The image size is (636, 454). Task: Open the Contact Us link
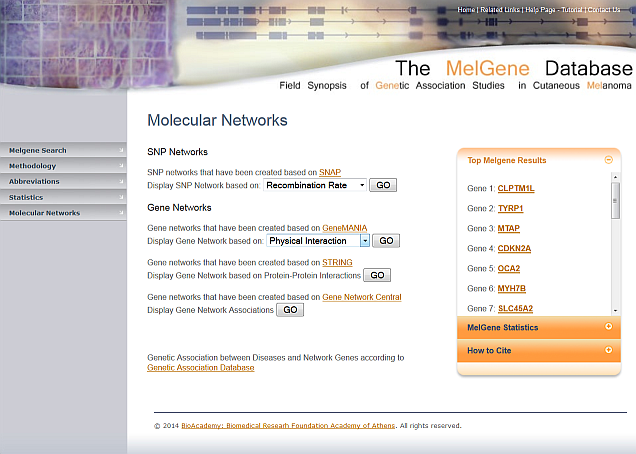pos(604,10)
